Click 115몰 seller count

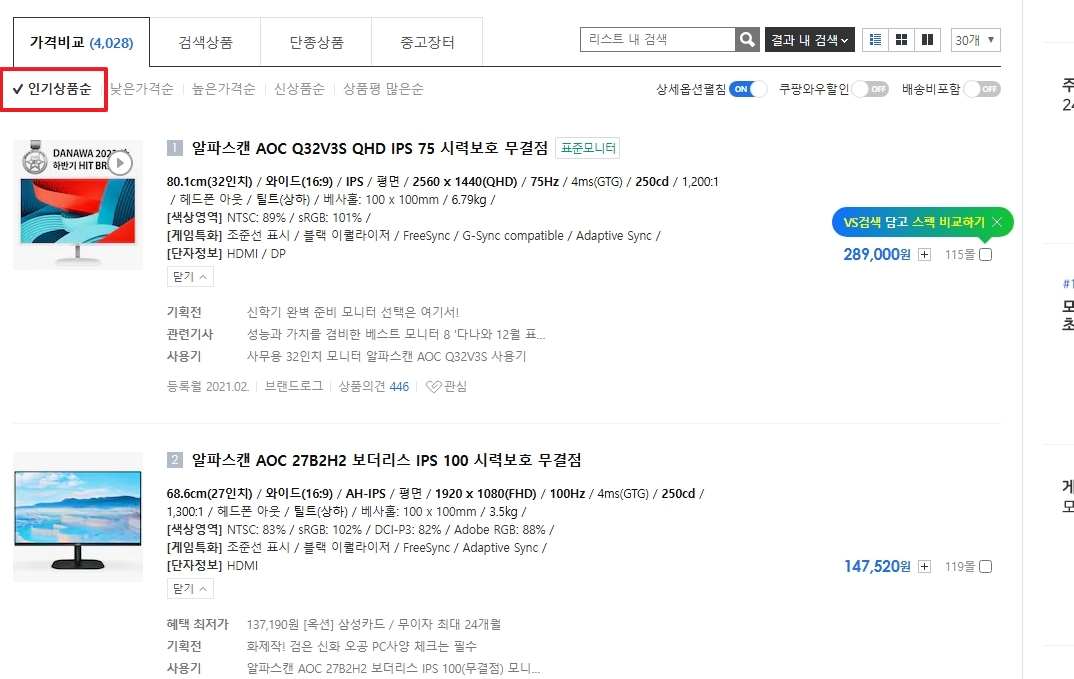tap(960, 255)
